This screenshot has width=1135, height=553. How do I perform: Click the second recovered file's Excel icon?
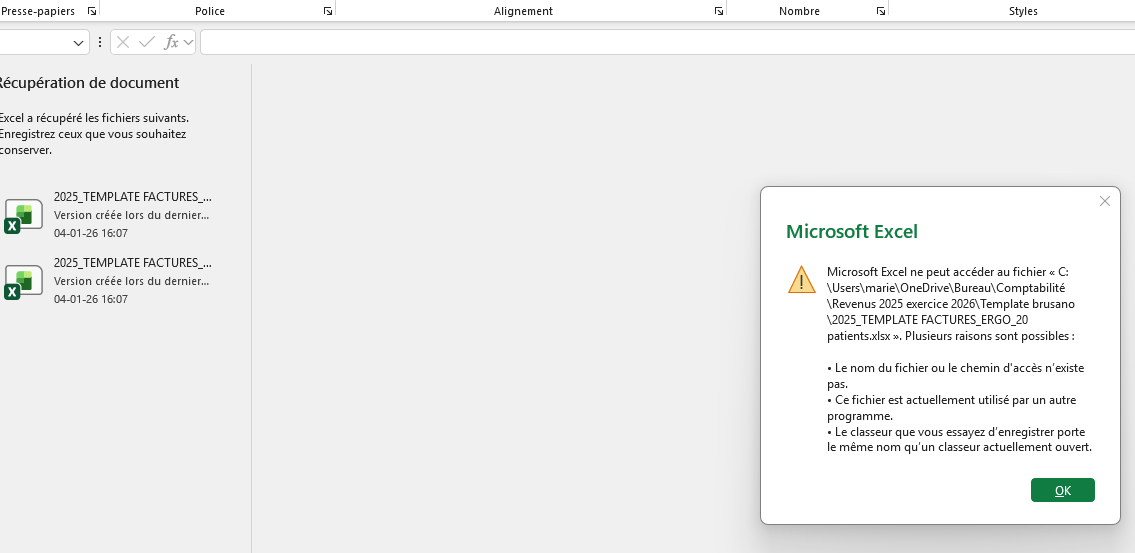[24, 282]
